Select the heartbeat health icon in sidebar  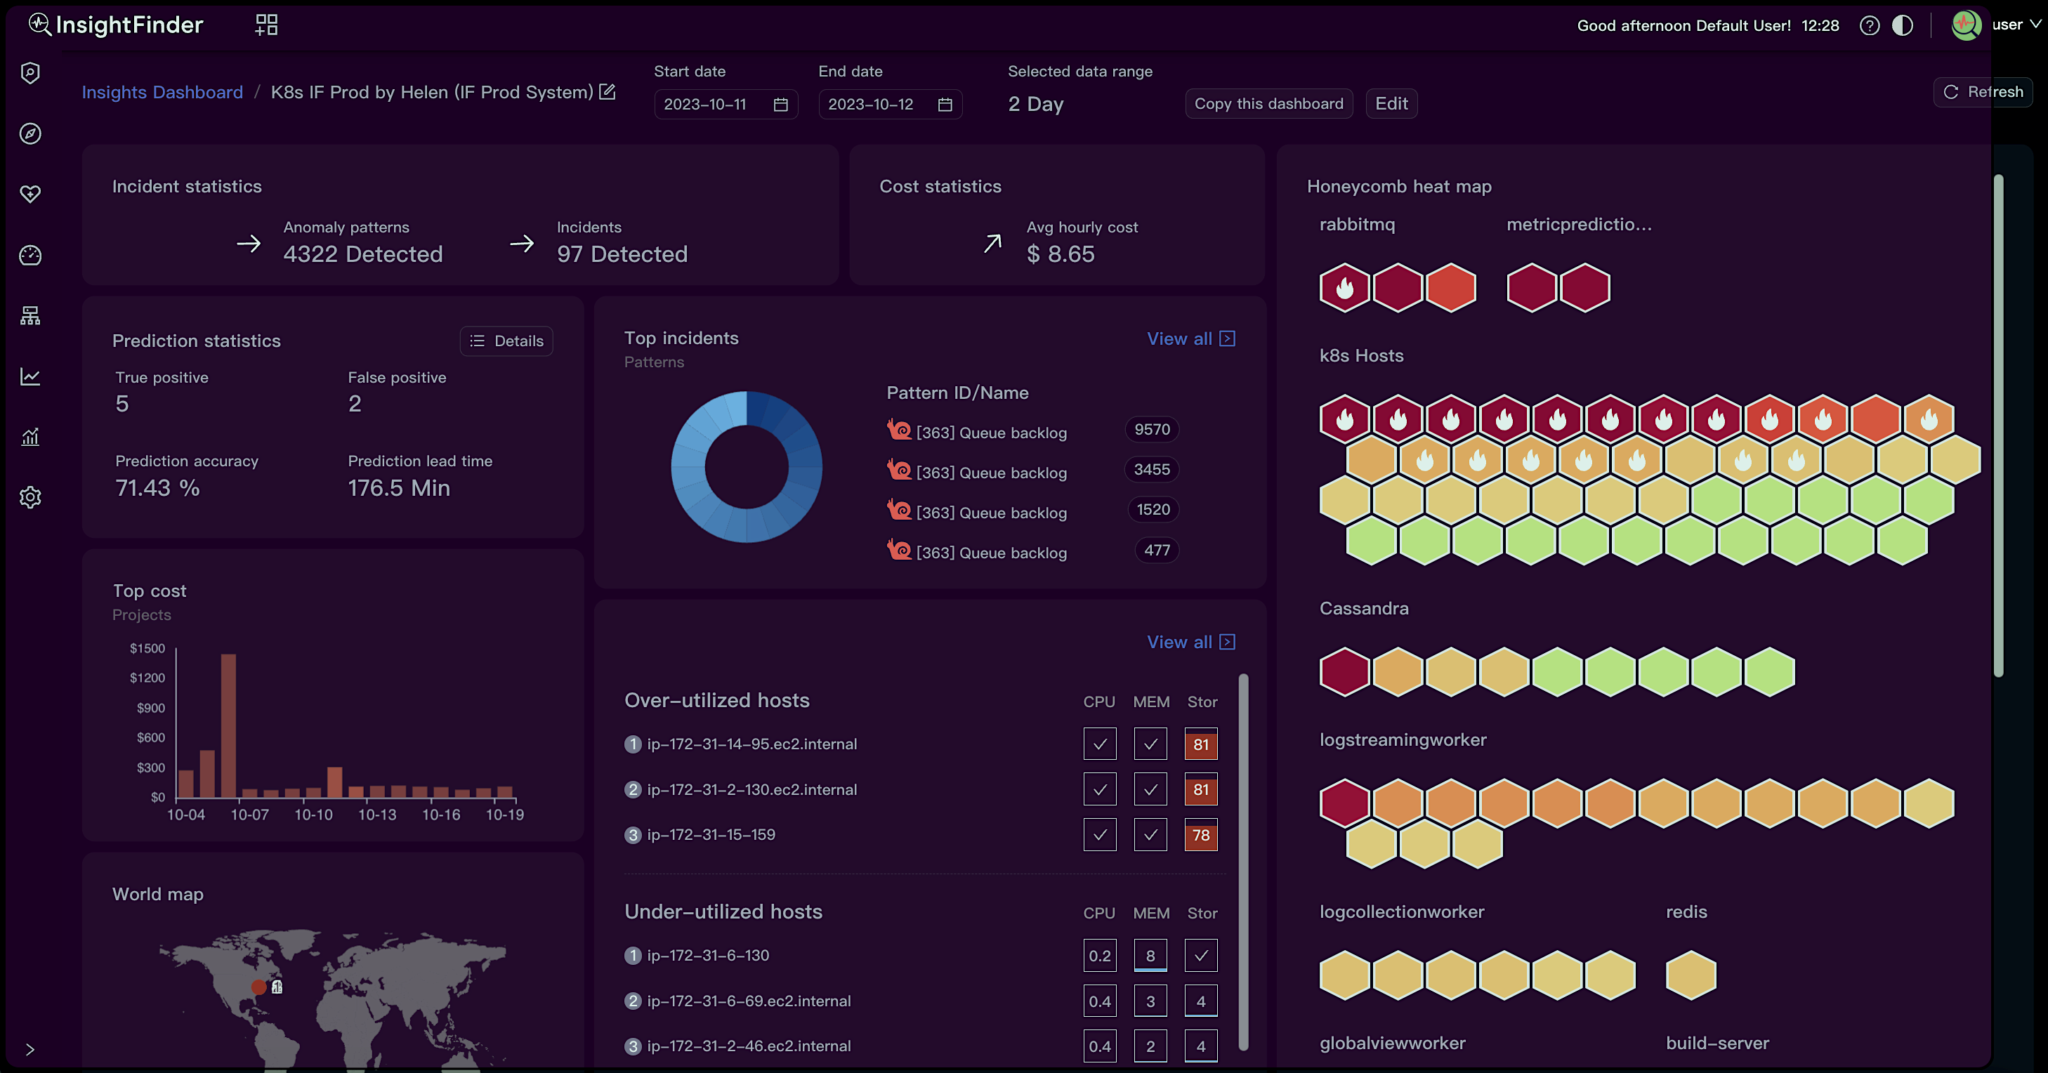[31, 194]
